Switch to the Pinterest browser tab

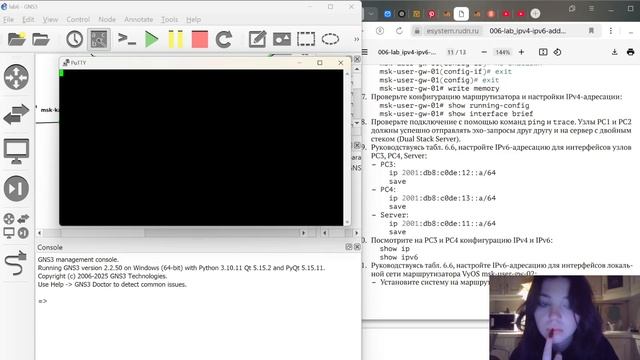(x=431, y=14)
